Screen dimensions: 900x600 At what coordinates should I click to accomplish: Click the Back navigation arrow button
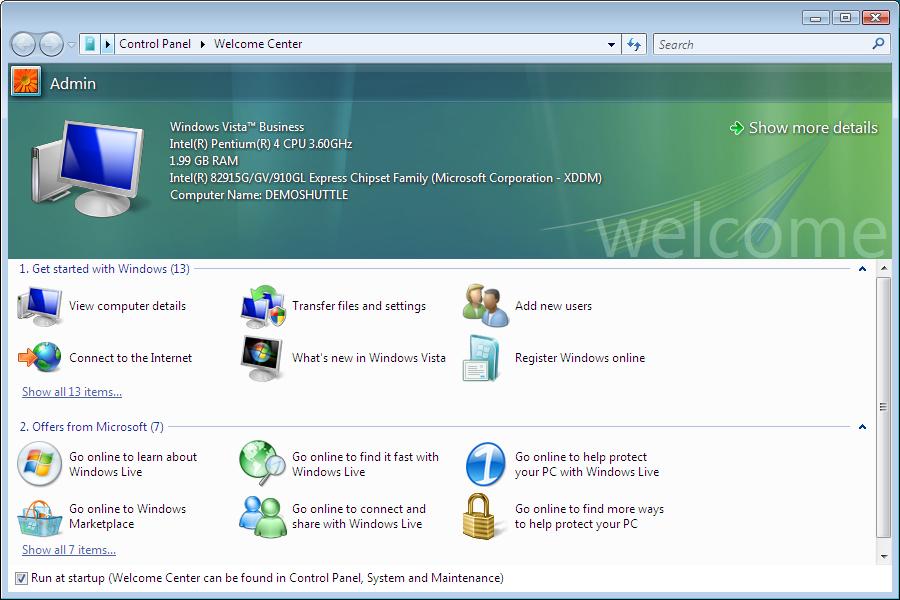24,44
